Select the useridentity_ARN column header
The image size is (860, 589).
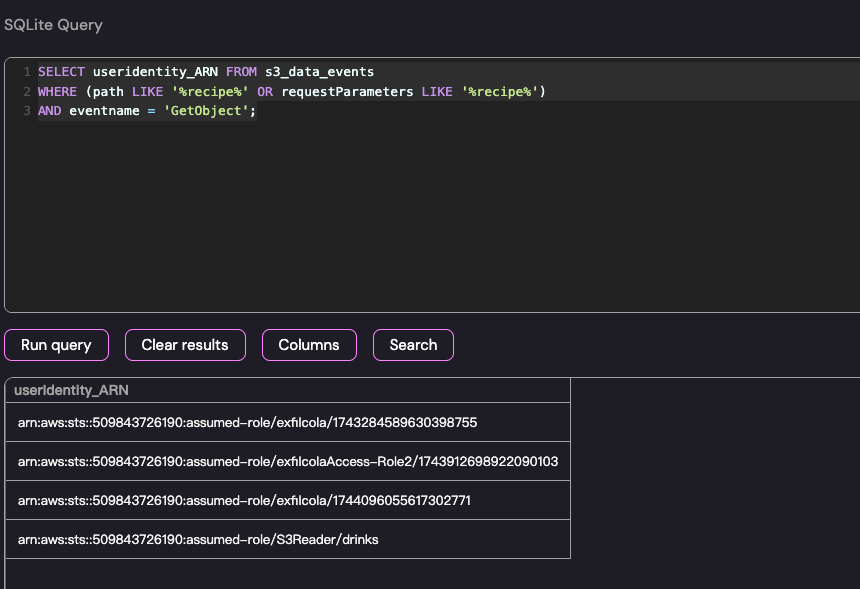[x=71, y=390]
